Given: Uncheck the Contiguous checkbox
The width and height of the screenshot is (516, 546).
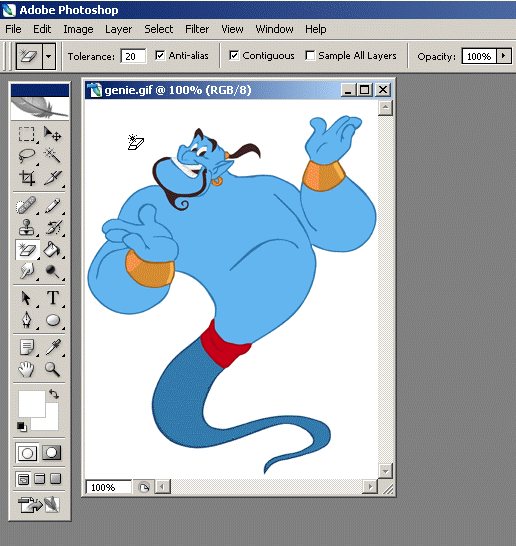Looking at the screenshot, I should point(234,55).
